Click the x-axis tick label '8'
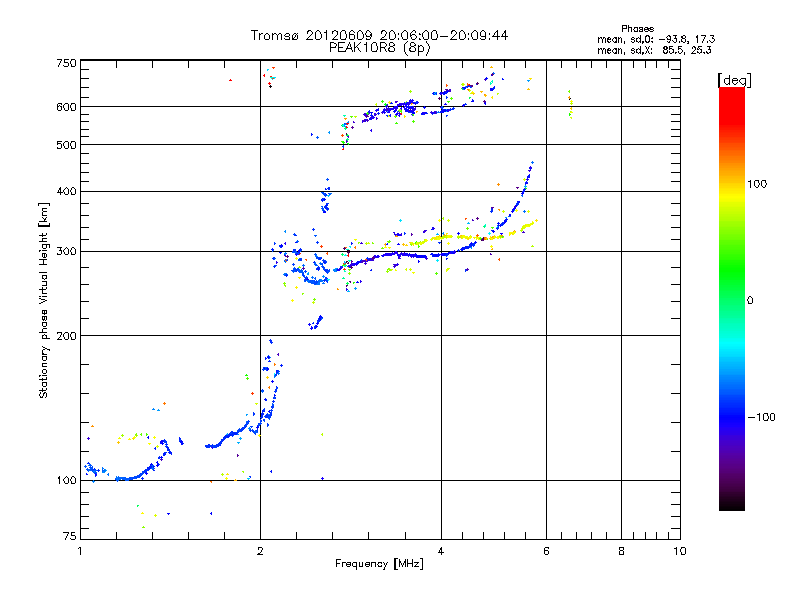Viewport: 800px width, 600px height. pos(621,551)
